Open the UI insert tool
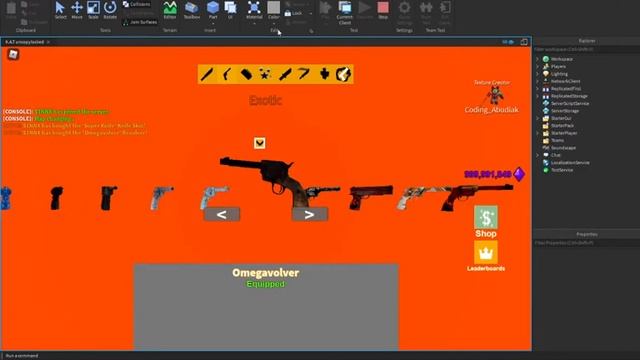This screenshot has height=360, width=640. point(231,10)
